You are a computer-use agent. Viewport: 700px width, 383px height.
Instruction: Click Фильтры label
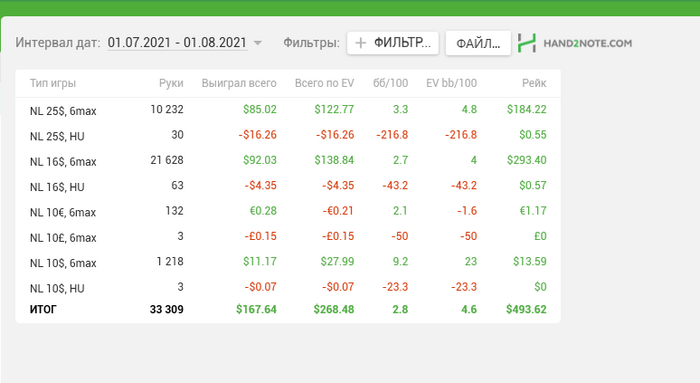(x=311, y=43)
